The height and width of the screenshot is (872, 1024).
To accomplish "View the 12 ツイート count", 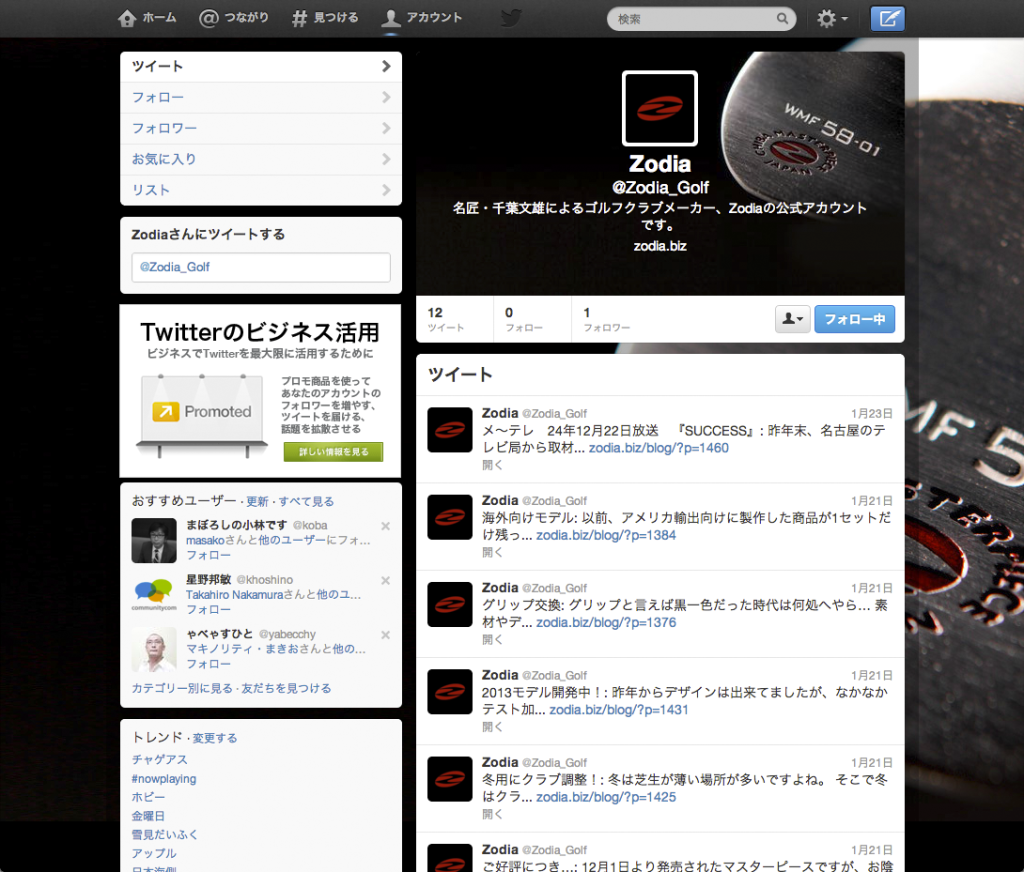I will [x=446, y=319].
